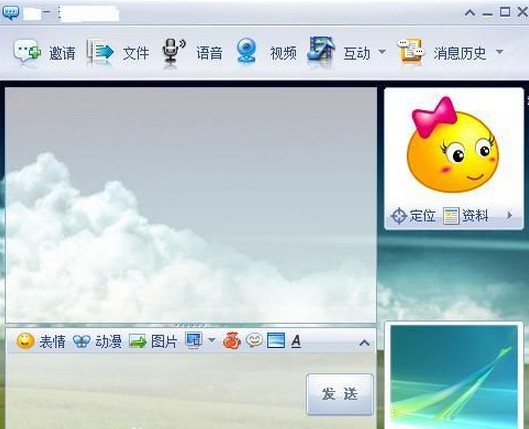Click the 视频 text label

[283, 53]
